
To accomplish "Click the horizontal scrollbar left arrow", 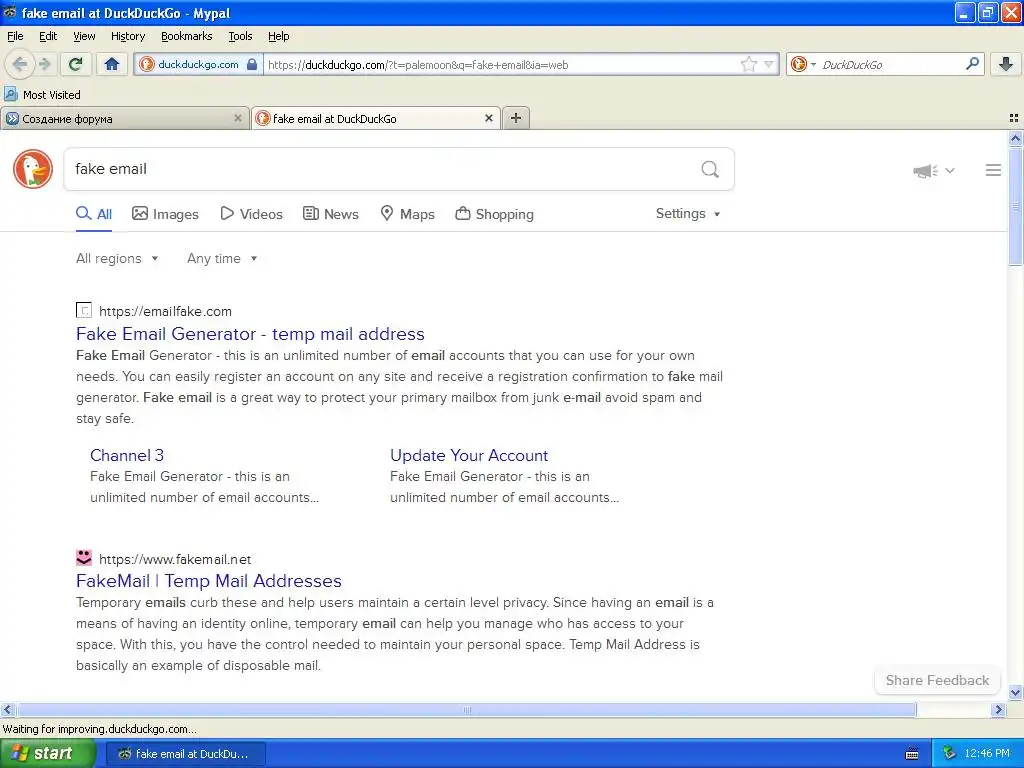I will point(7,709).
